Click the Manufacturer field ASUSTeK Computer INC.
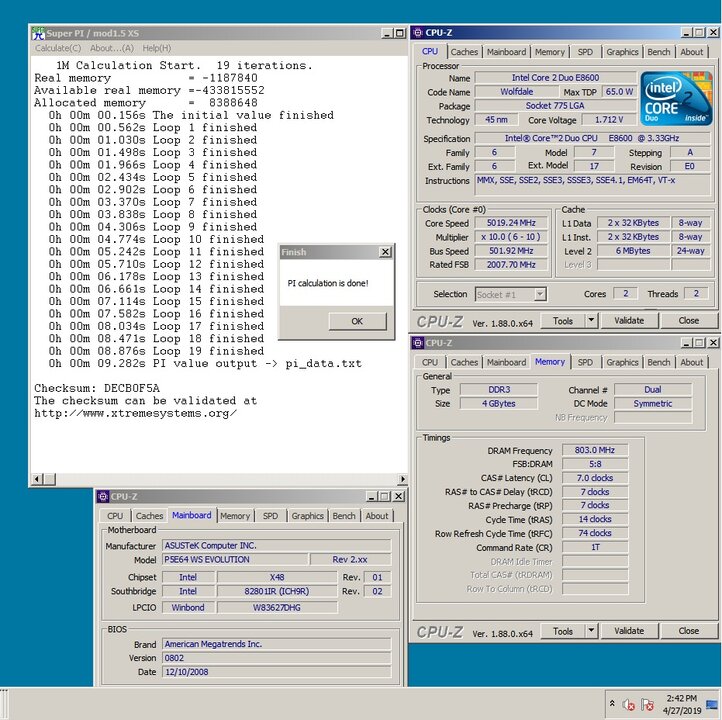The image size is (722, 720). click(x=276, y=546)
